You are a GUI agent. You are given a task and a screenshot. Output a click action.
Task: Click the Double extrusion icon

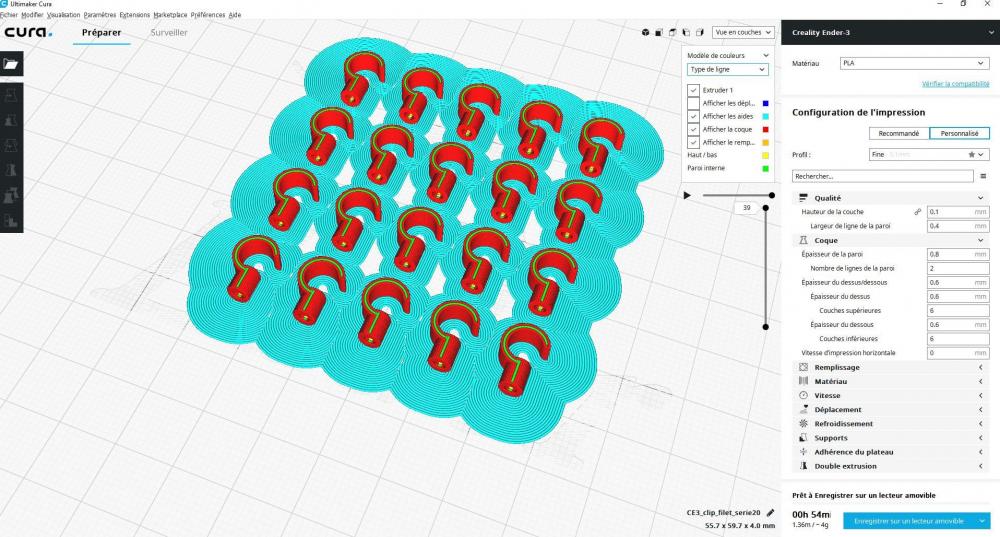coord(803,466)
